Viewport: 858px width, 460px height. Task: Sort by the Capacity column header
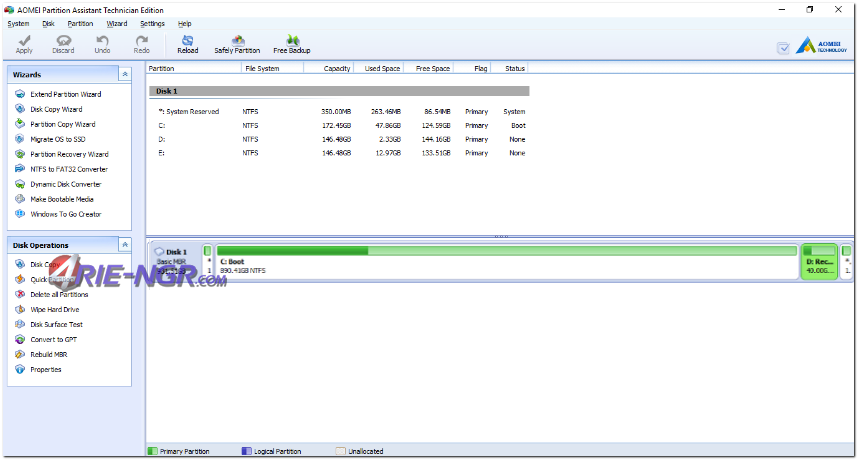[329, 68]
